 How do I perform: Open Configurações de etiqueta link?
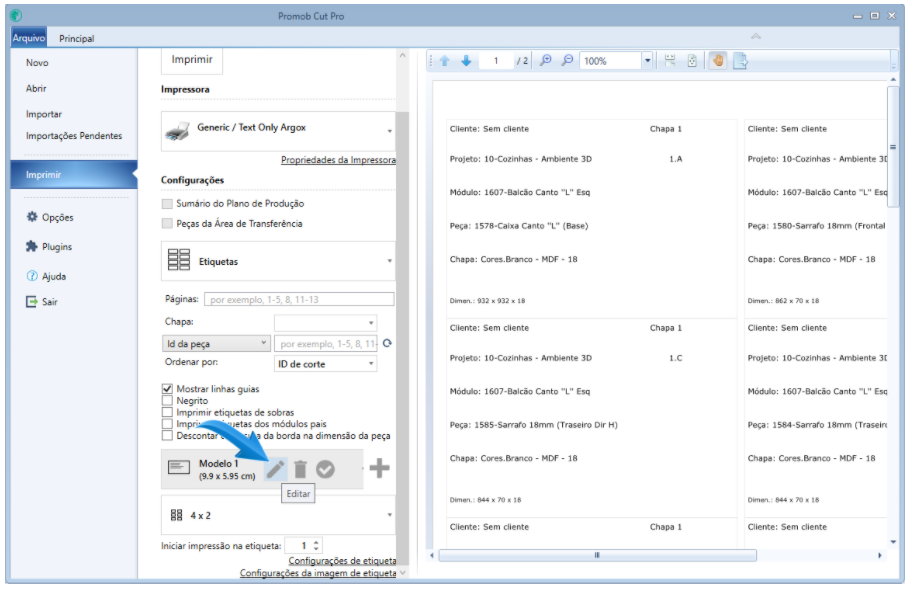click(343, 561)
